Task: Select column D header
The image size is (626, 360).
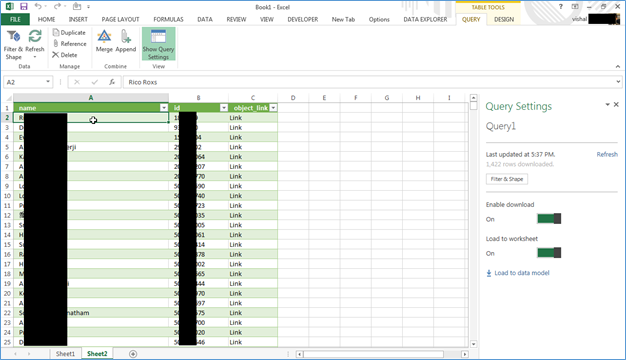Action: coord(293,98)
